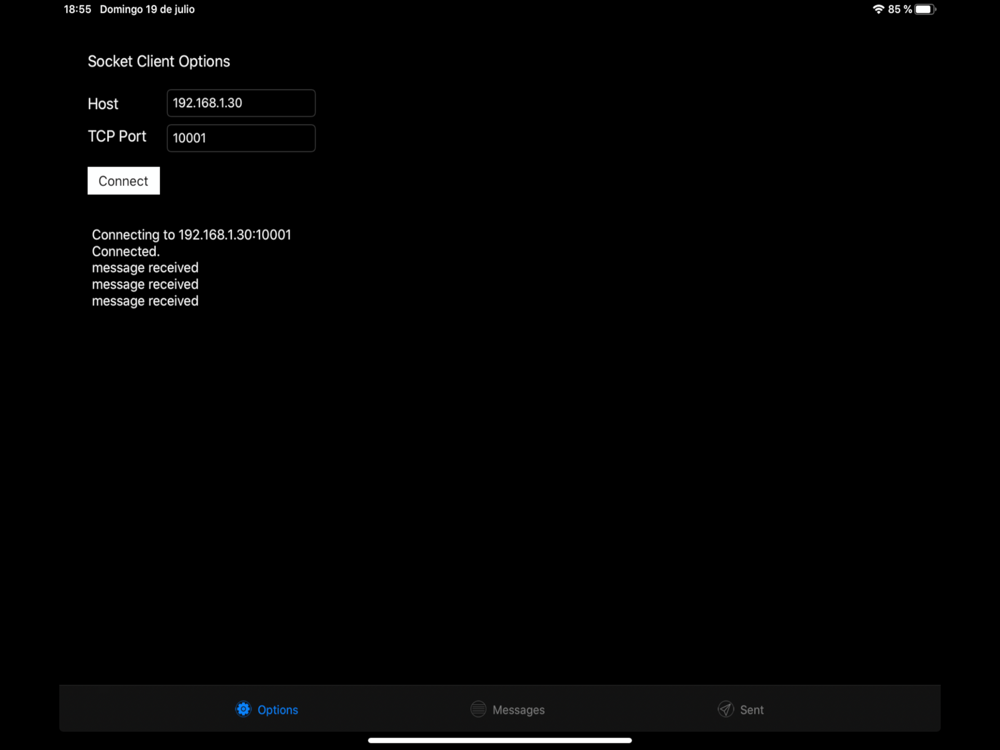The width and height of the screenshot is (1000, 750).
Task: Click the TCP Port label
Action: tap(117, 136)
